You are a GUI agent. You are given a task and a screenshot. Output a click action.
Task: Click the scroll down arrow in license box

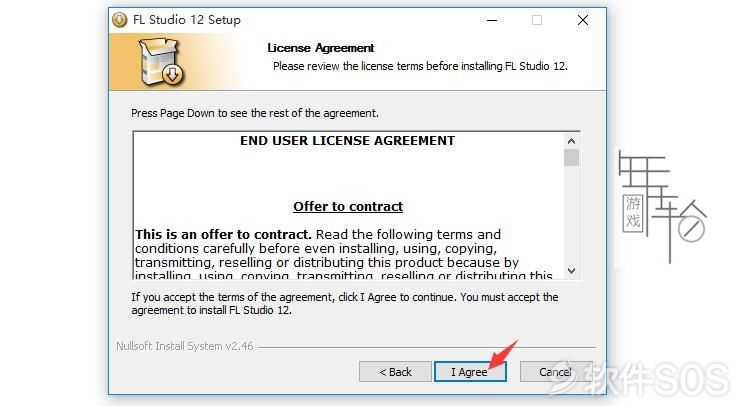click(571, 271)
